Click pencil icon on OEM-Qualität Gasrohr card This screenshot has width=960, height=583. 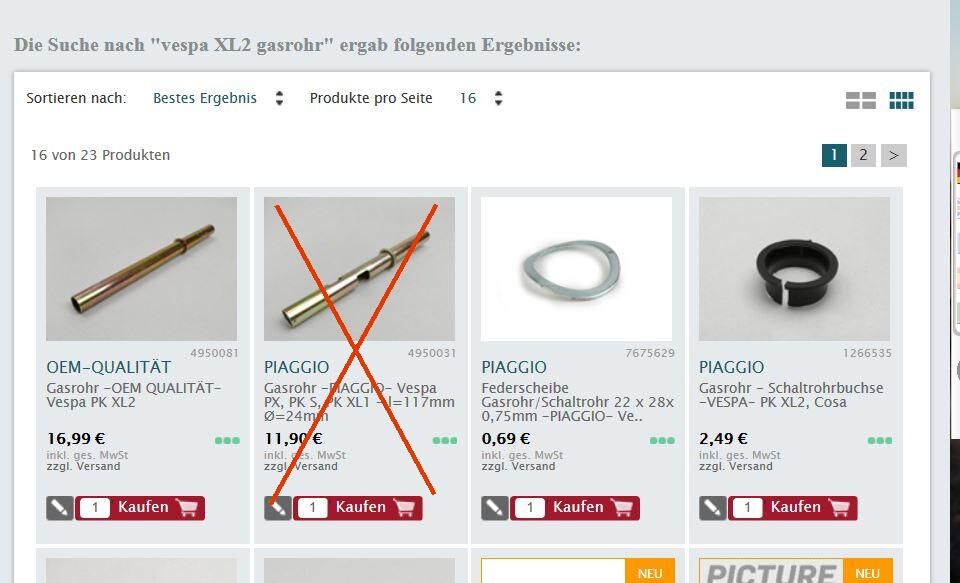pyautogui.click(x=59, y=508)
